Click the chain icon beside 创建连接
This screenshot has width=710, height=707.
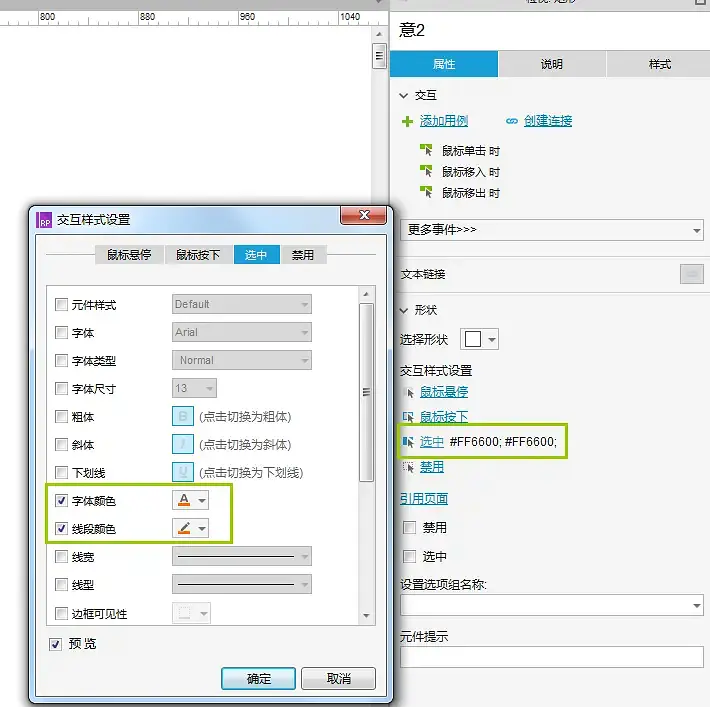[x=512, y=121]
